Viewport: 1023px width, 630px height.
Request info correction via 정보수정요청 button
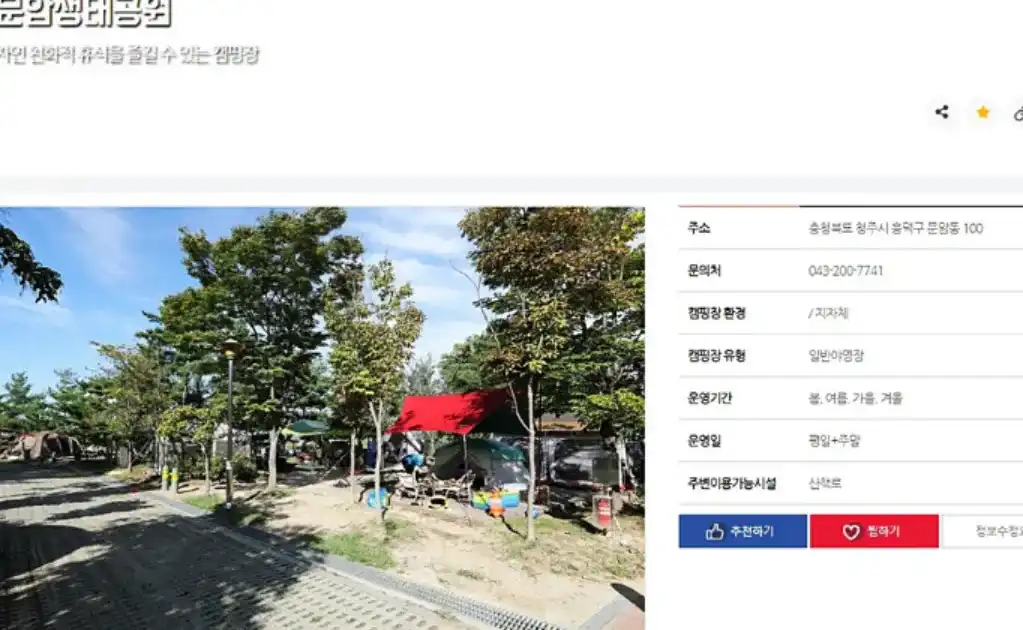pyautogui.click(x=983, y=532)
